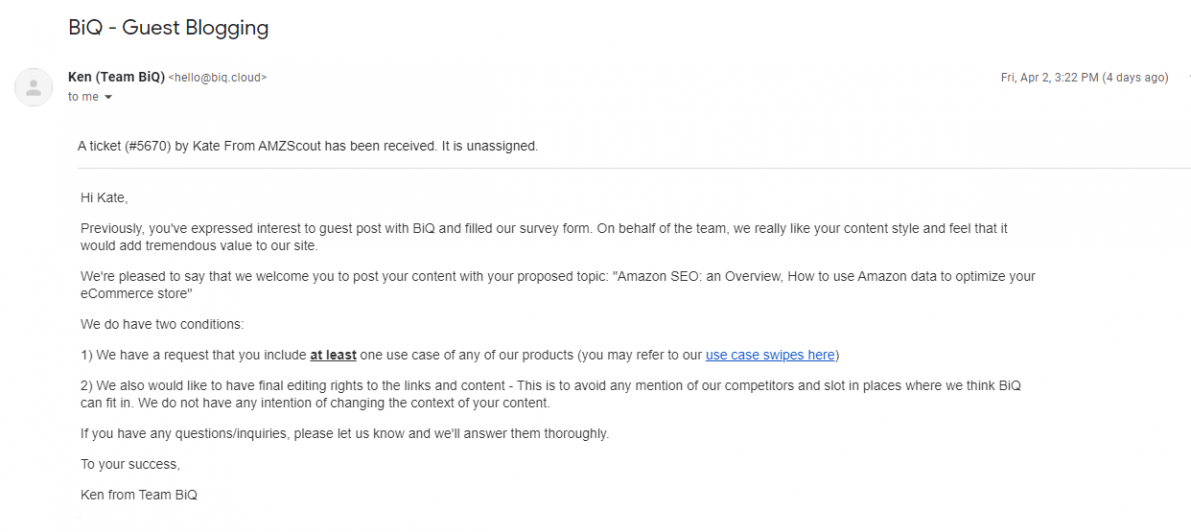Image resolution: width=1191 pixels, height=532 pixels.
Task: Click the bold underlined 'at least' text
Action: pyautogui.click(x=333, y=355)
